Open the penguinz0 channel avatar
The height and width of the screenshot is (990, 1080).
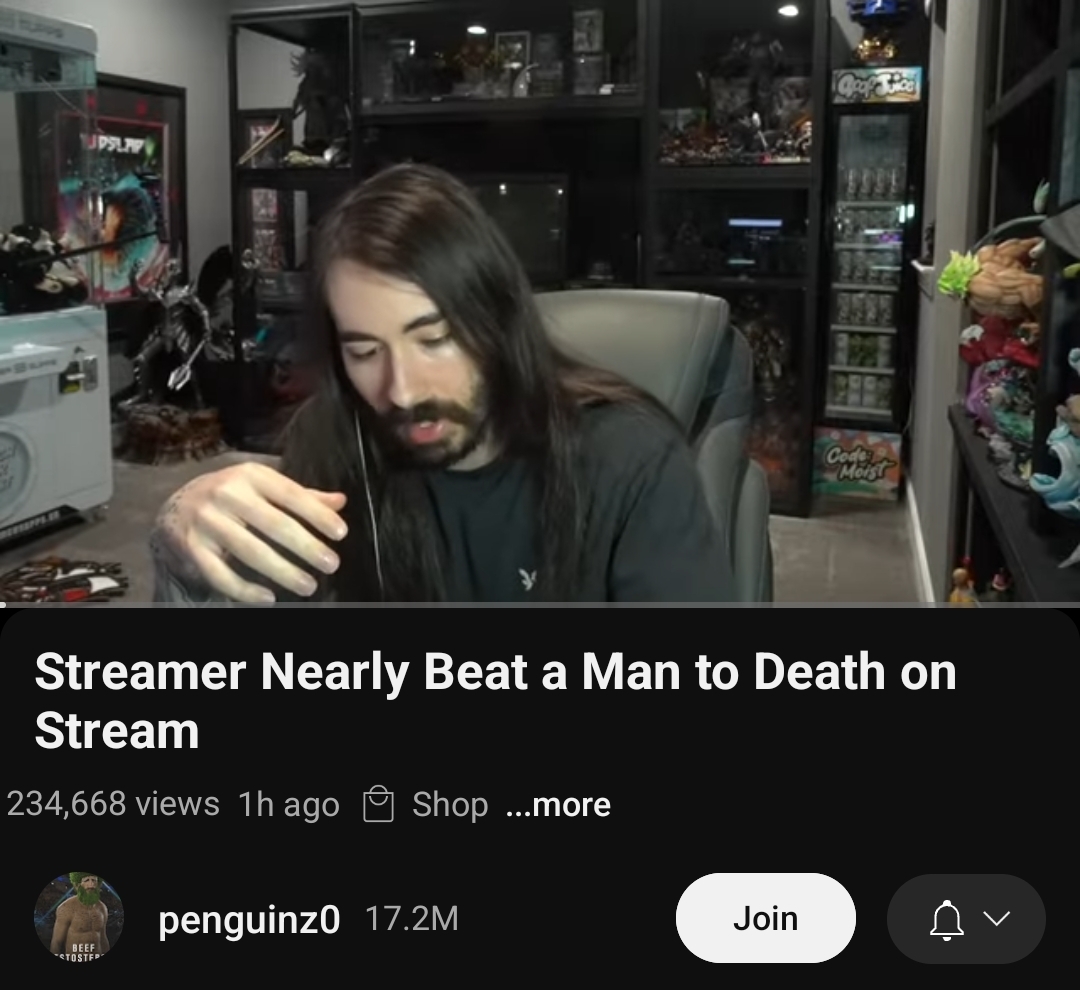[x=79, y=917]
